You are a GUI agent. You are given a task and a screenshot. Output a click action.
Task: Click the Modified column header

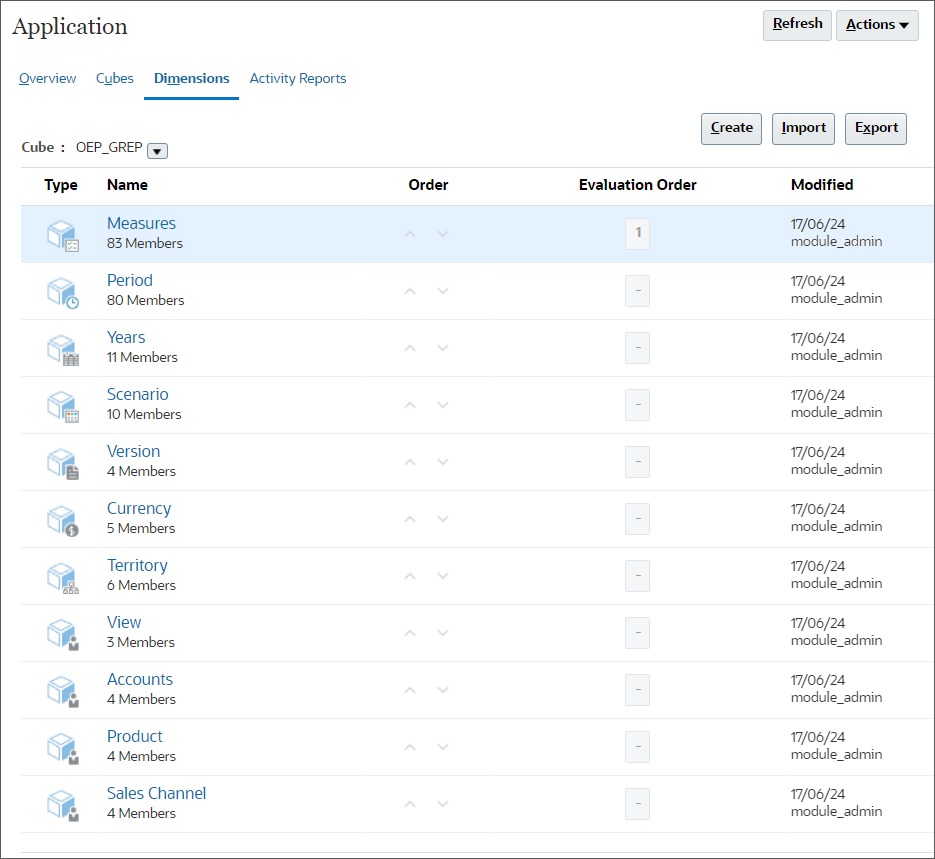pyautogui.click(x=822, y=185)
